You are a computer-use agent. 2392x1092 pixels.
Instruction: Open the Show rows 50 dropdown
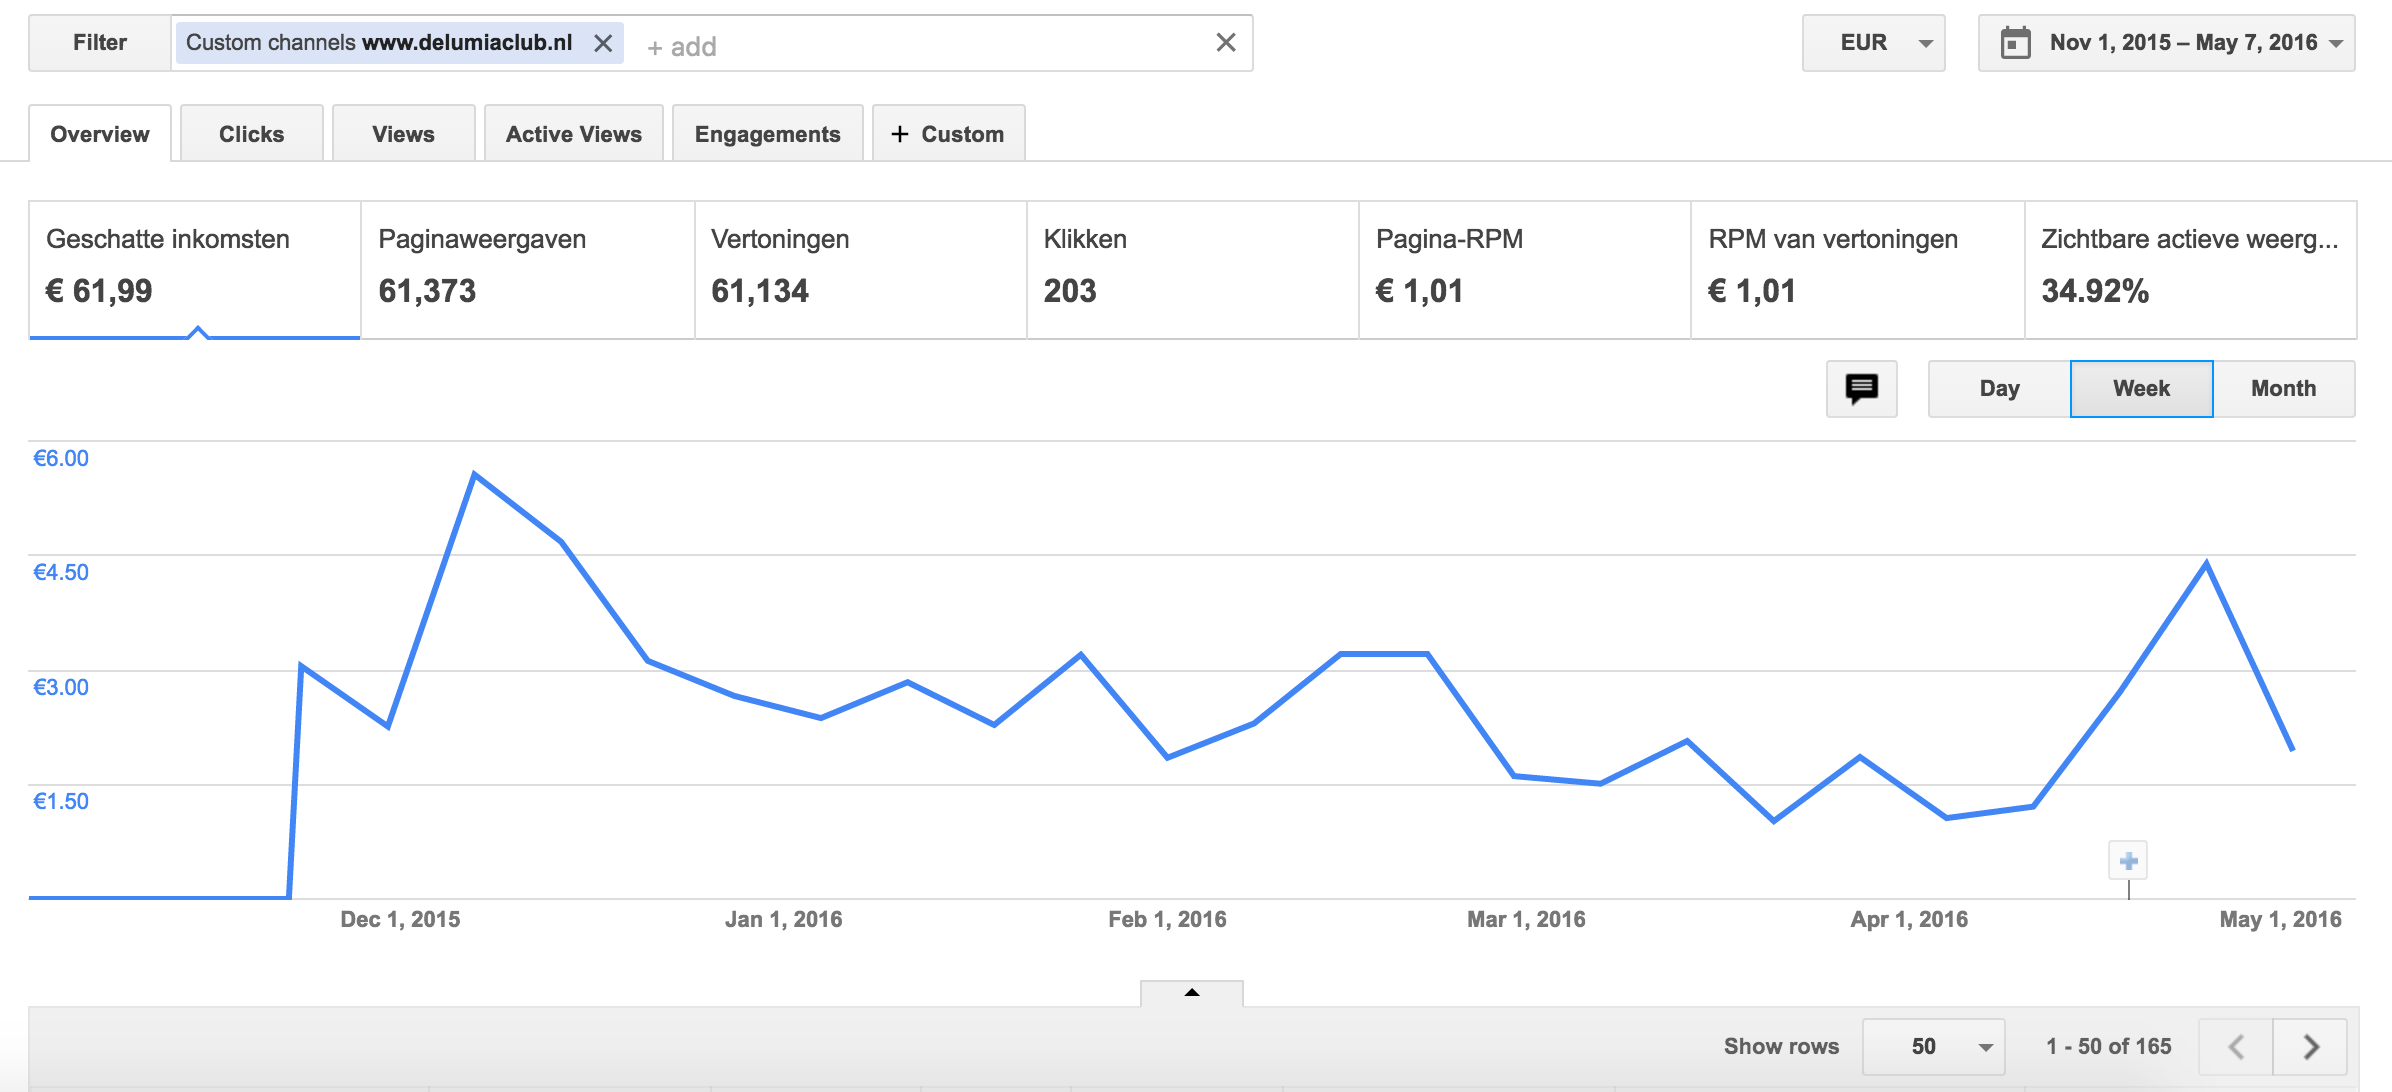coord(1934,1047)
